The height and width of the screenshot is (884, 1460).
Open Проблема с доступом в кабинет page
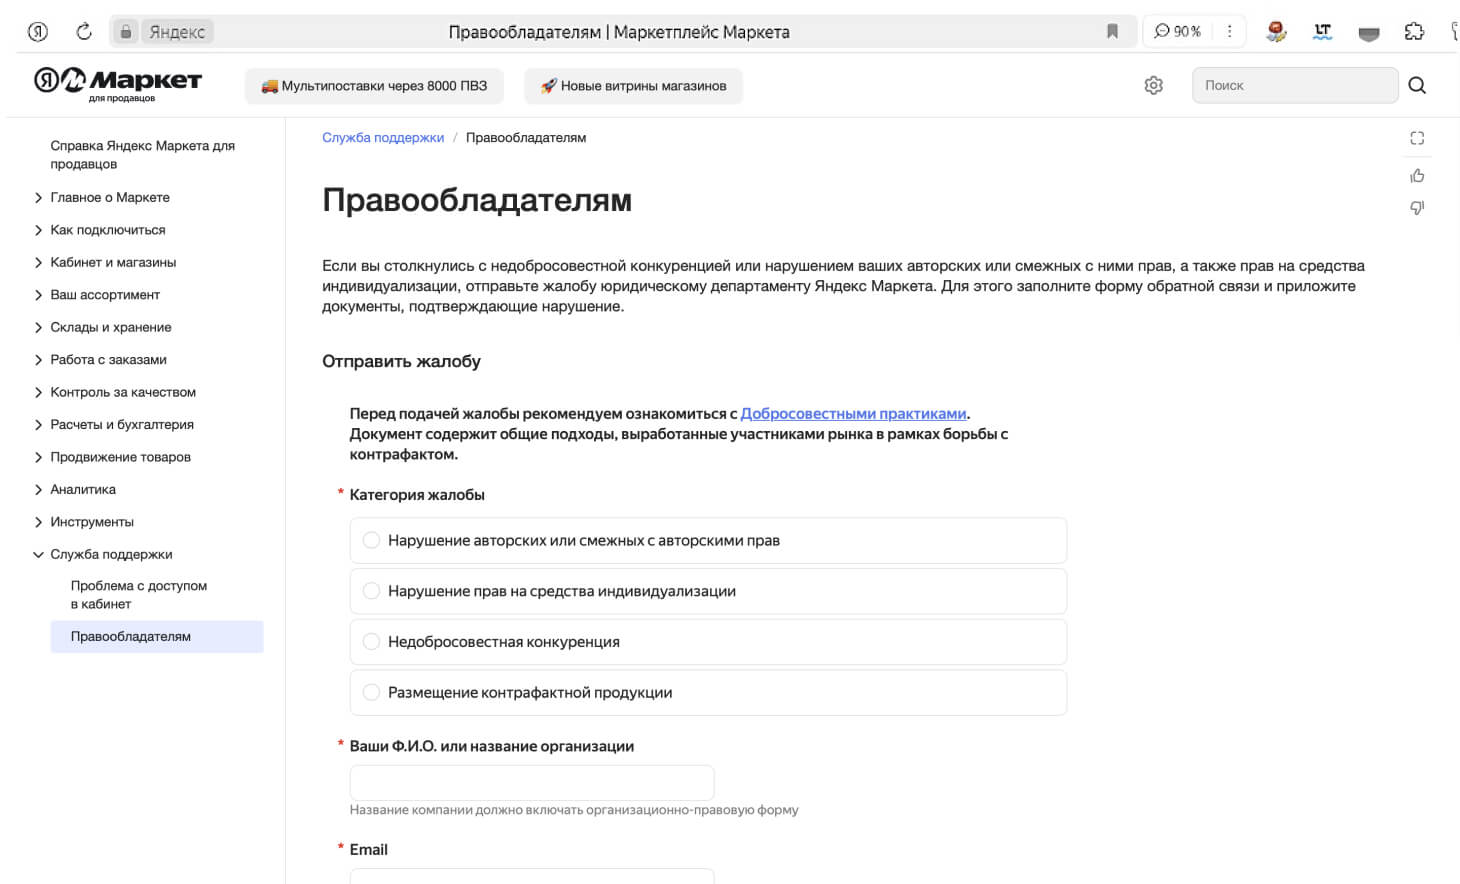[139, 595]
